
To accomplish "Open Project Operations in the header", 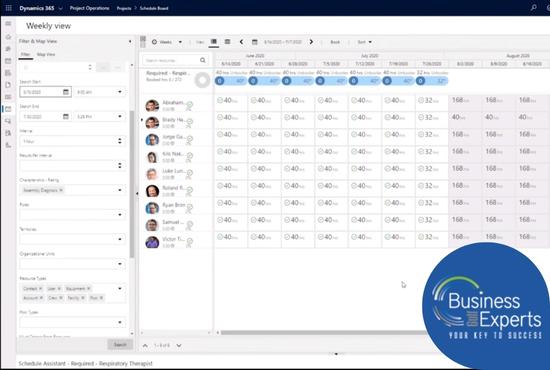I will pyautogui.click(x=89, y=8).
